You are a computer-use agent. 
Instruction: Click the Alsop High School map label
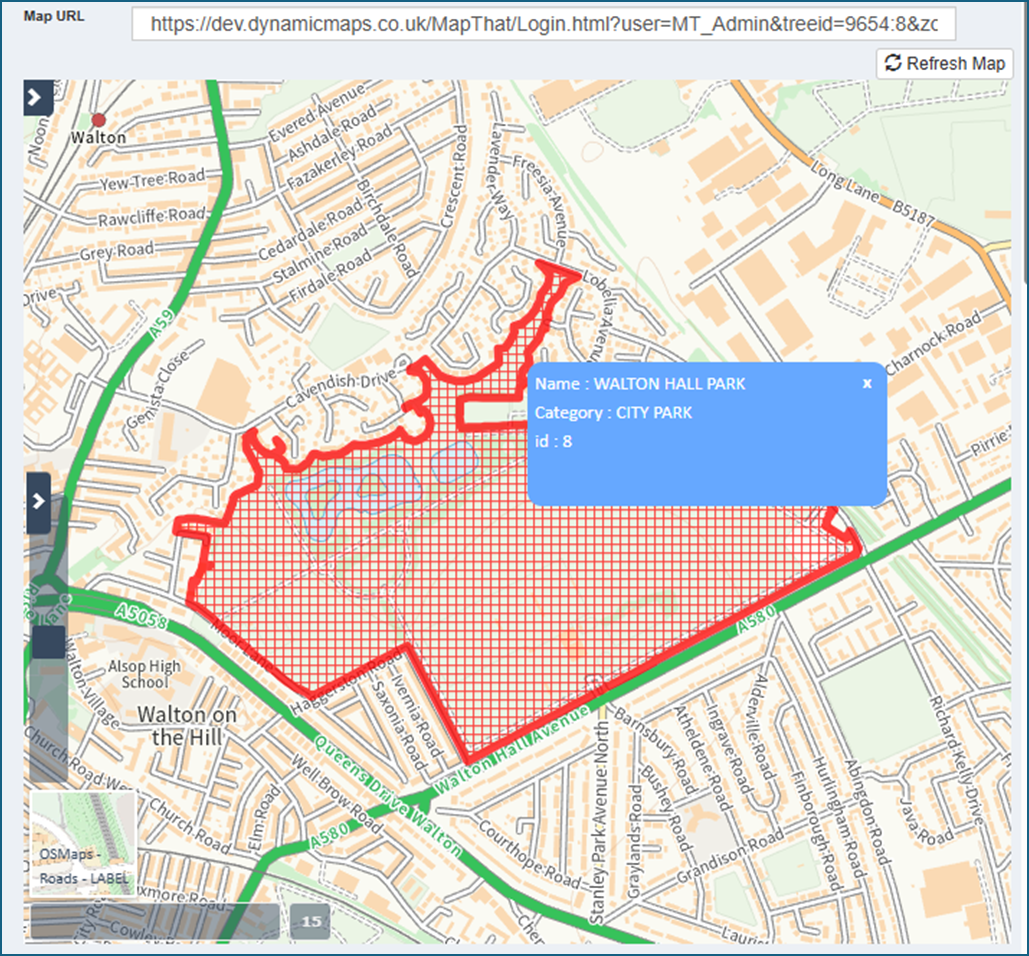tap(144, 674)
